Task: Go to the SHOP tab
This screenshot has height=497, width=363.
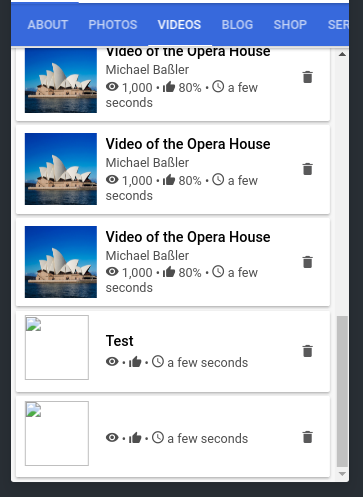Action: tap(290, 25)
